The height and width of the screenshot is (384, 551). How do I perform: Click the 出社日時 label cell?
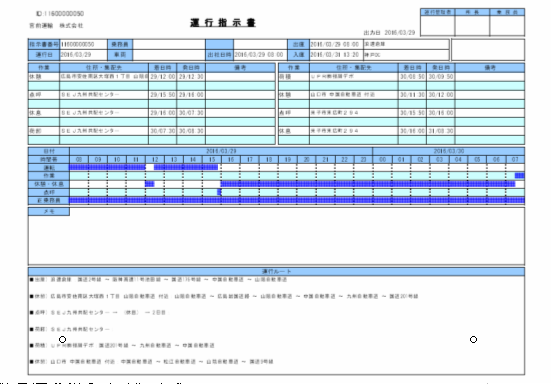pyautogui.click(x=220, y=55)
